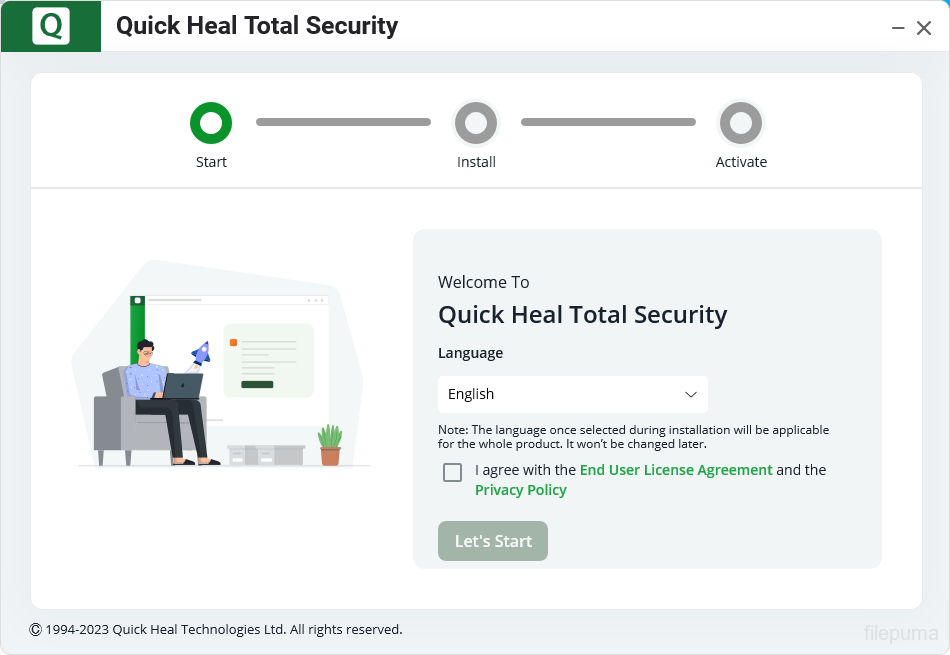Viewport: 950px width, 655px height.
Task: Open the End User License Agreement link
Action: click(676, 470)
